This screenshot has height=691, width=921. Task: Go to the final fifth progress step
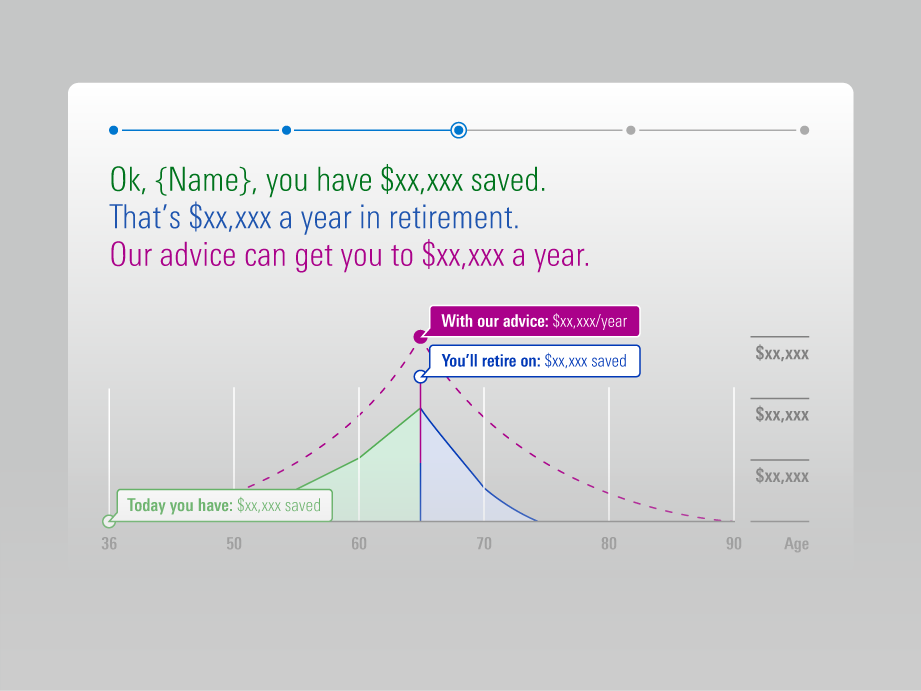point(804,130)
